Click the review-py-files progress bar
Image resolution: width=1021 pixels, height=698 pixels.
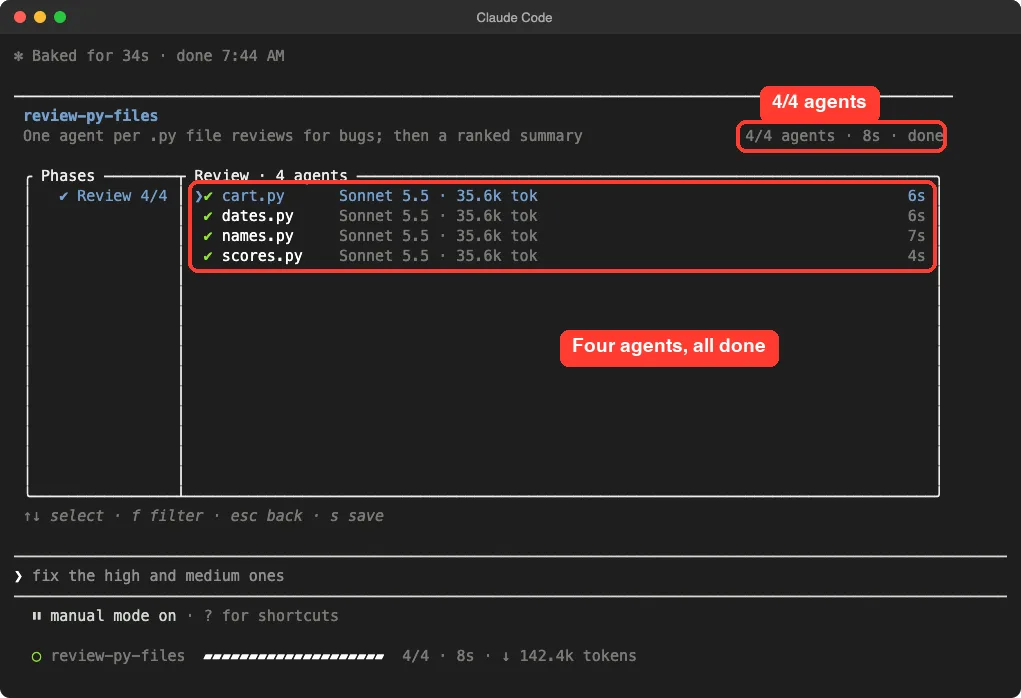(294, 656)
